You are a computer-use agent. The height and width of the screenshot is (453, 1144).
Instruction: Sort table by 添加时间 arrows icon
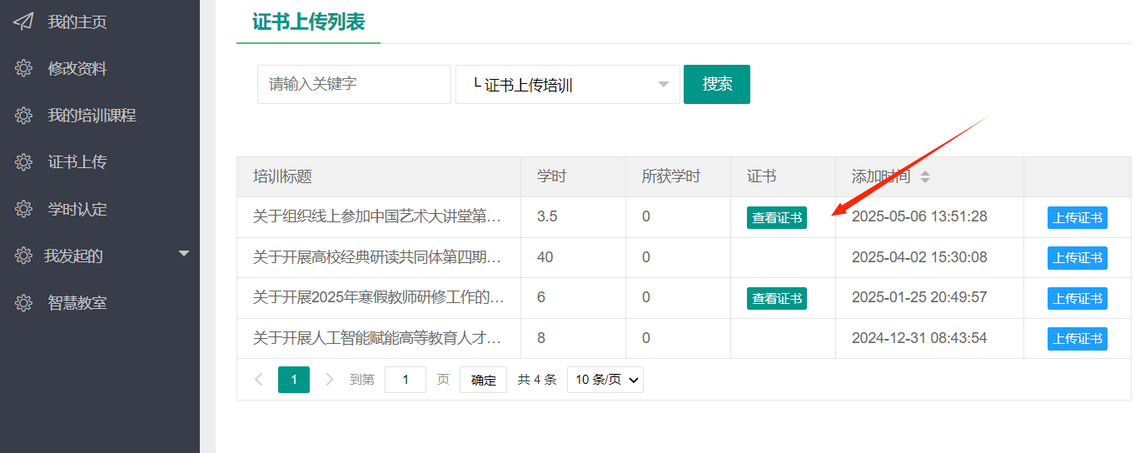(x=925, y=177)
